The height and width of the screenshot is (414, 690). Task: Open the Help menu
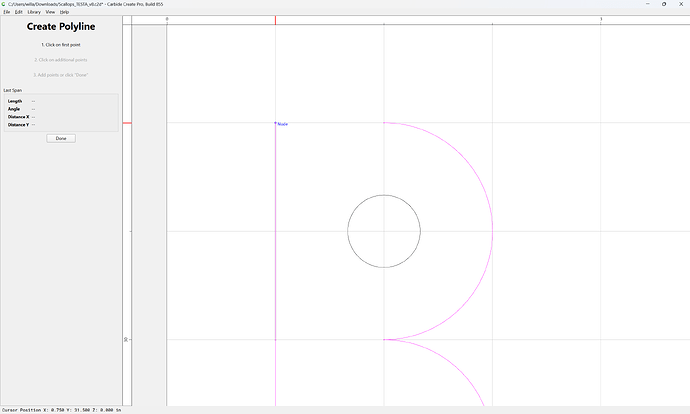64,12
